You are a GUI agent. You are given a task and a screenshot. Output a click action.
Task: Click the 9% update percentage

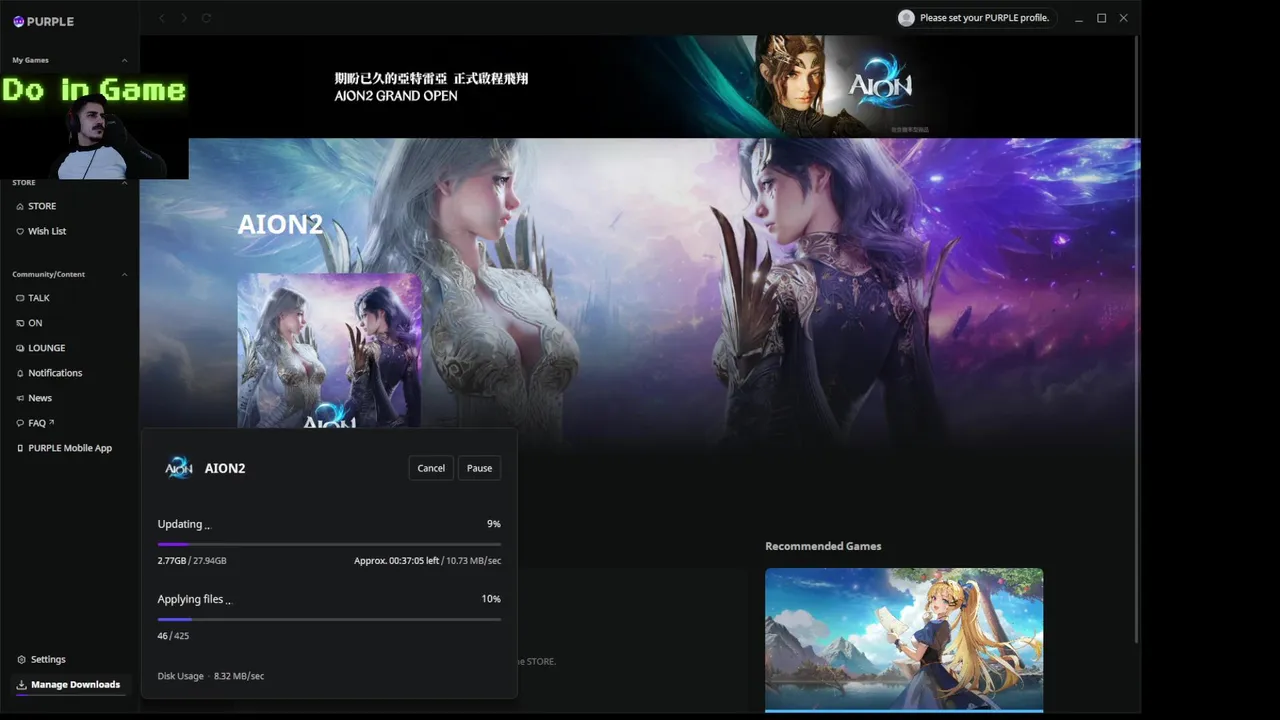point(494,524)
